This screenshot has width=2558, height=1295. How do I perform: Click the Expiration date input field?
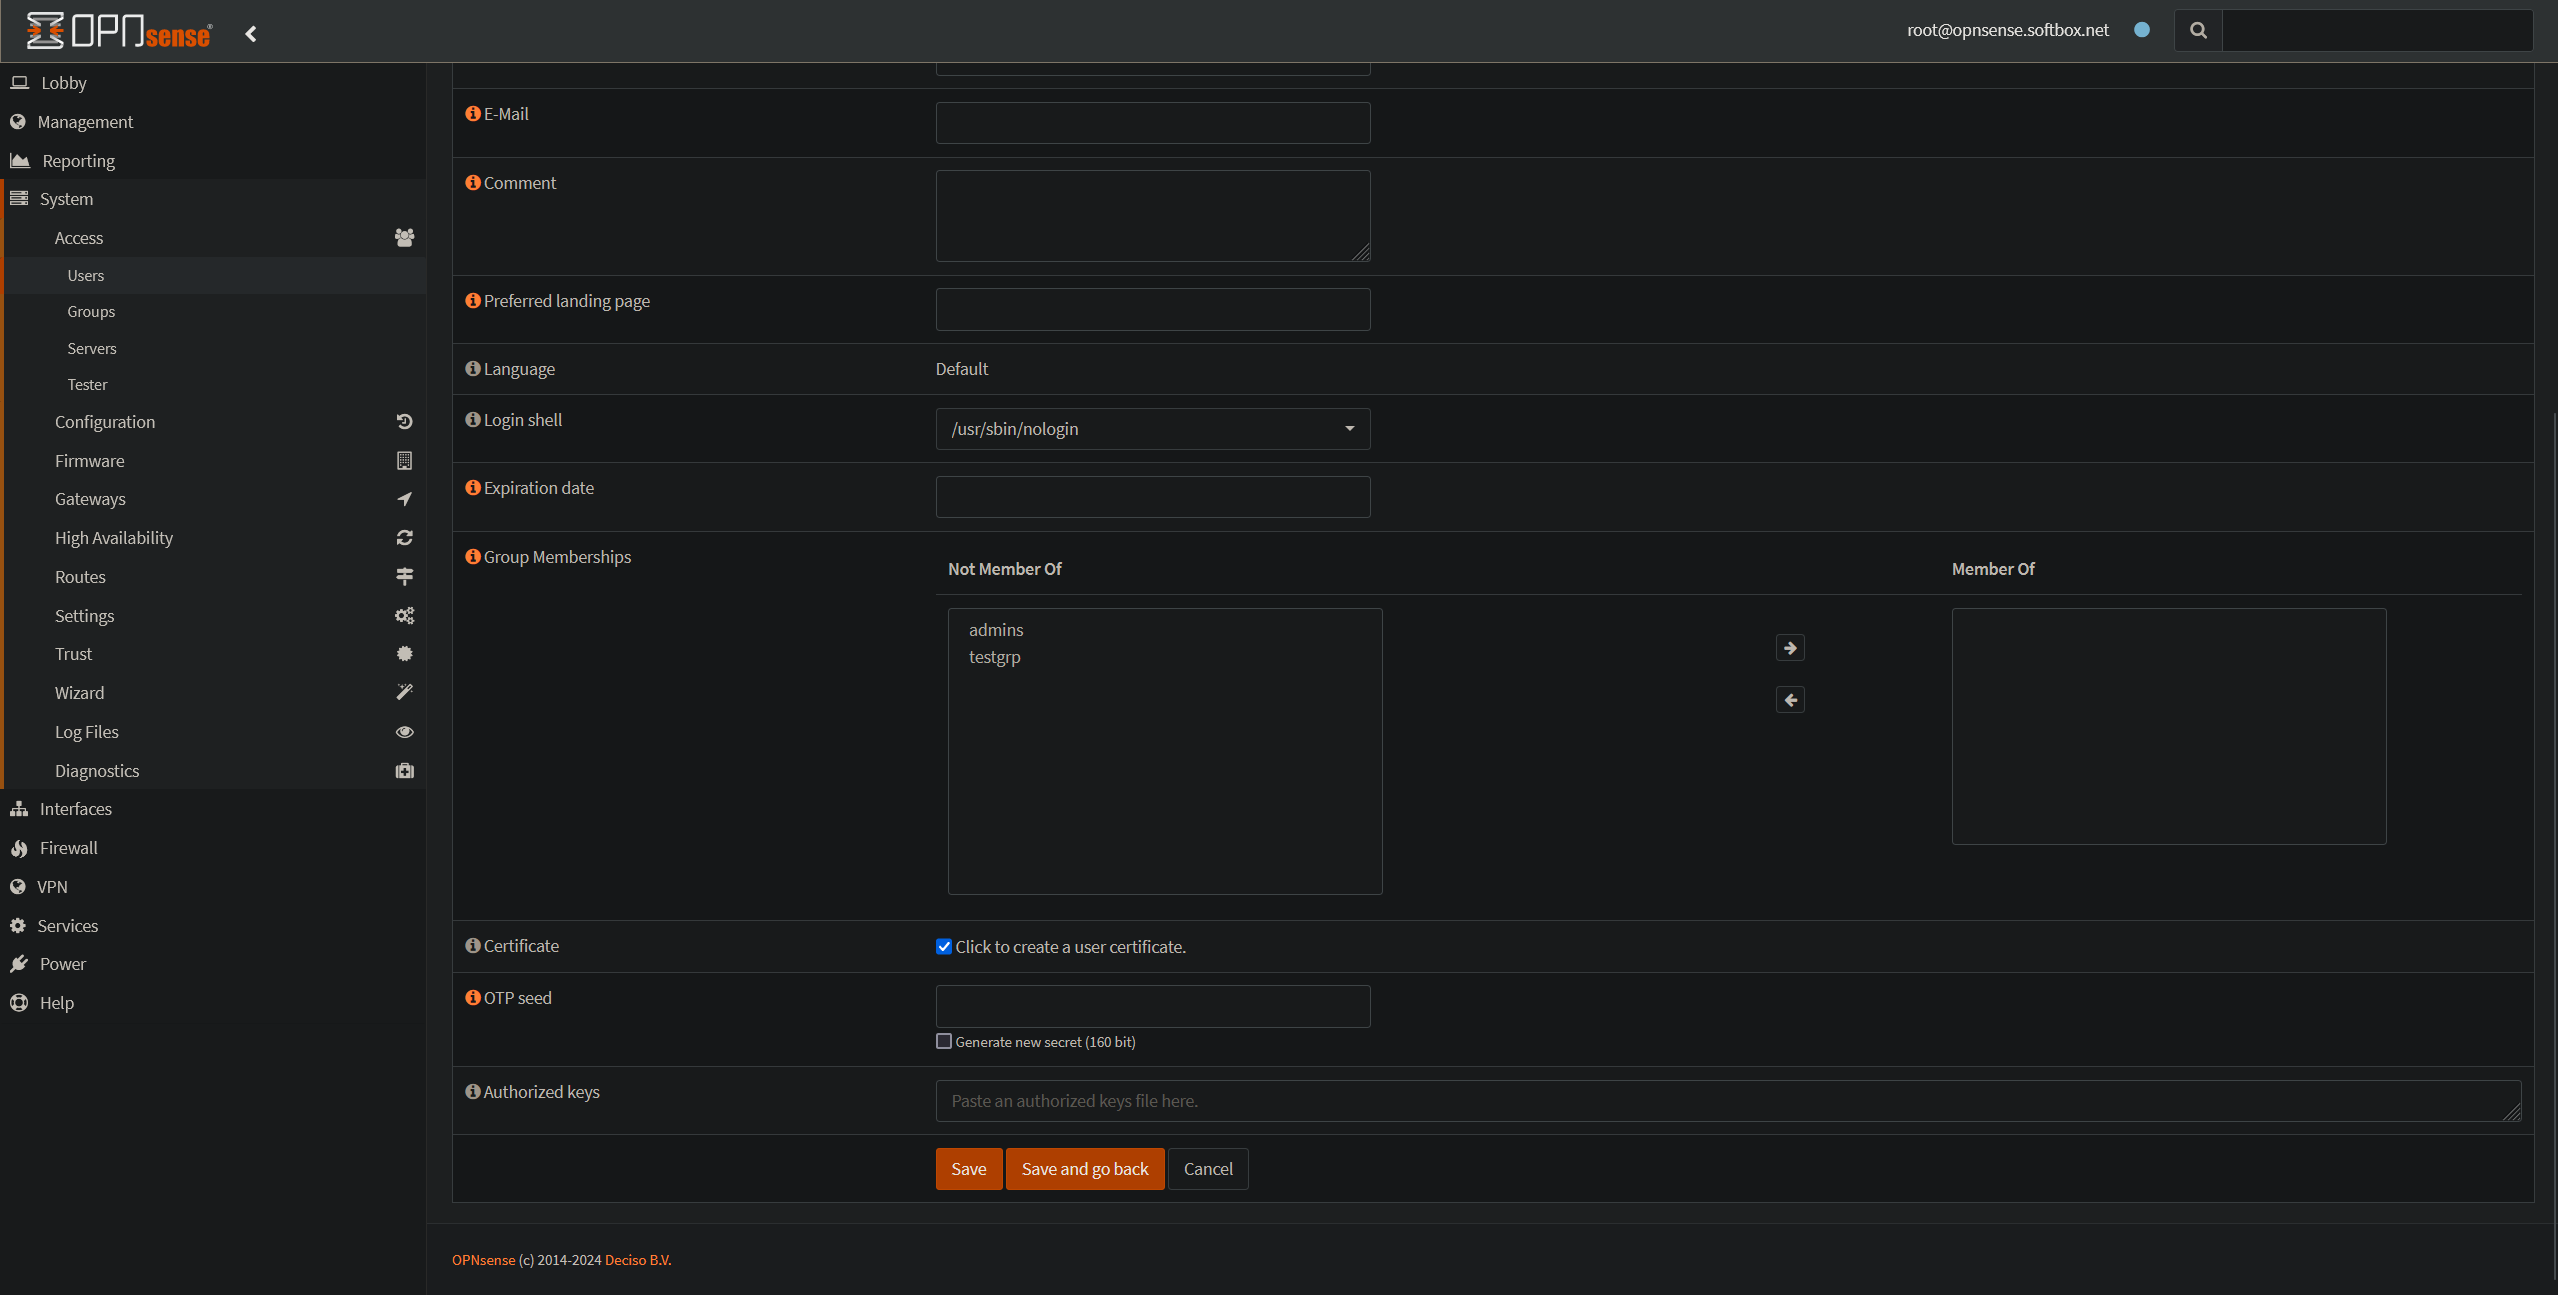[1152, 497]
